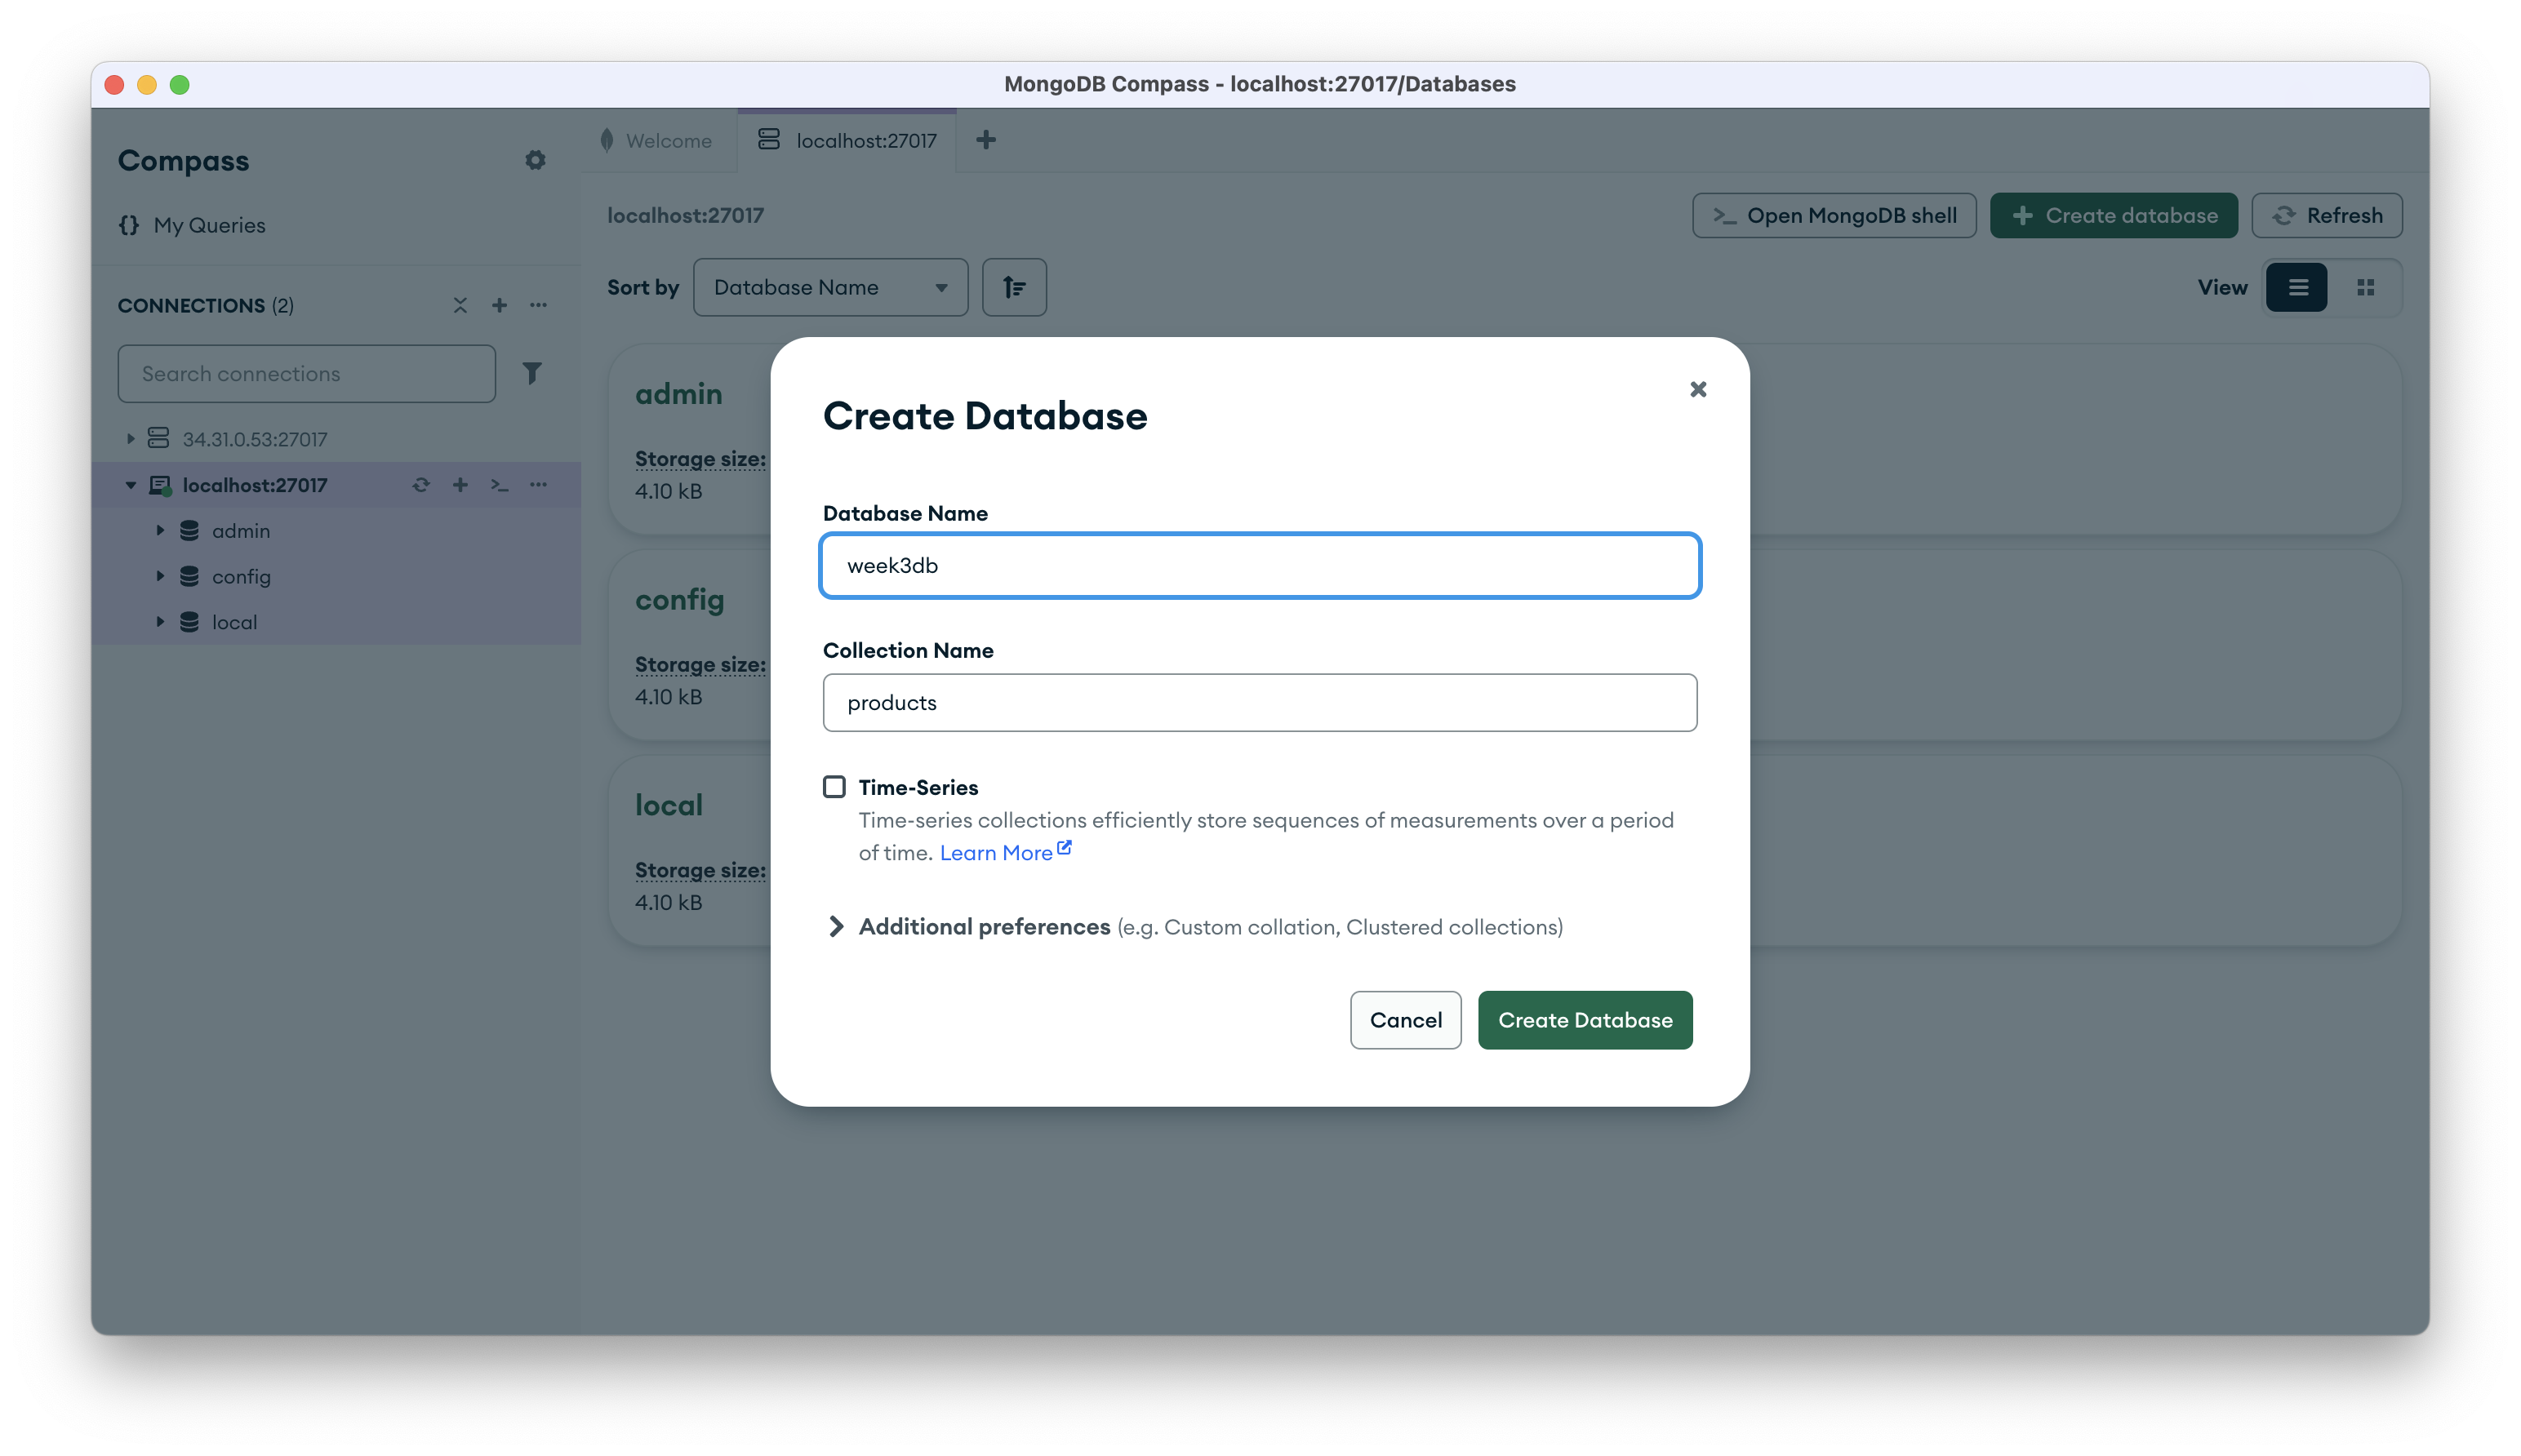Focus the Database Name input field

click(1259, 566)
